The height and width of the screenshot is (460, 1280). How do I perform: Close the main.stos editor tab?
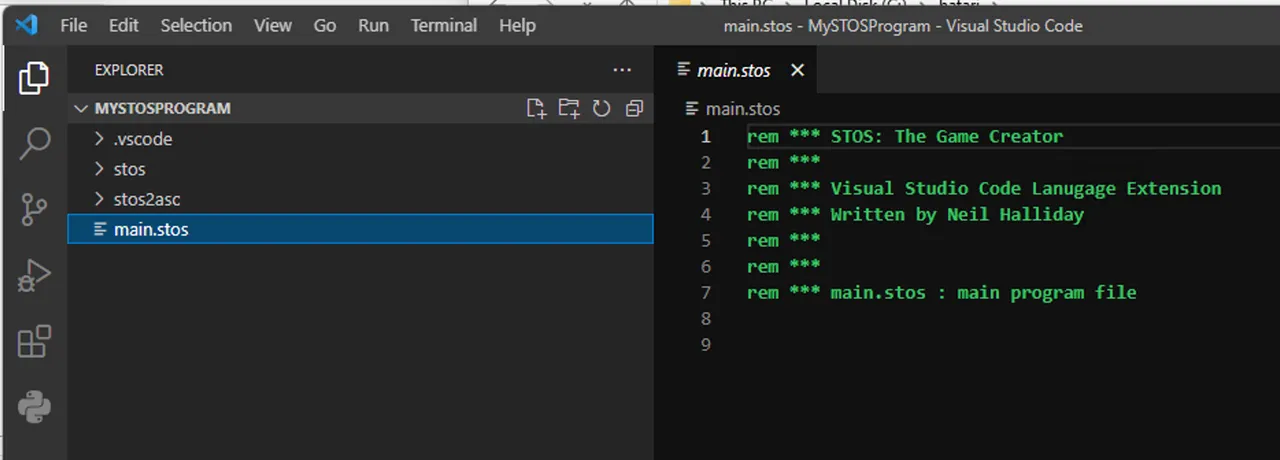(797, 70)
